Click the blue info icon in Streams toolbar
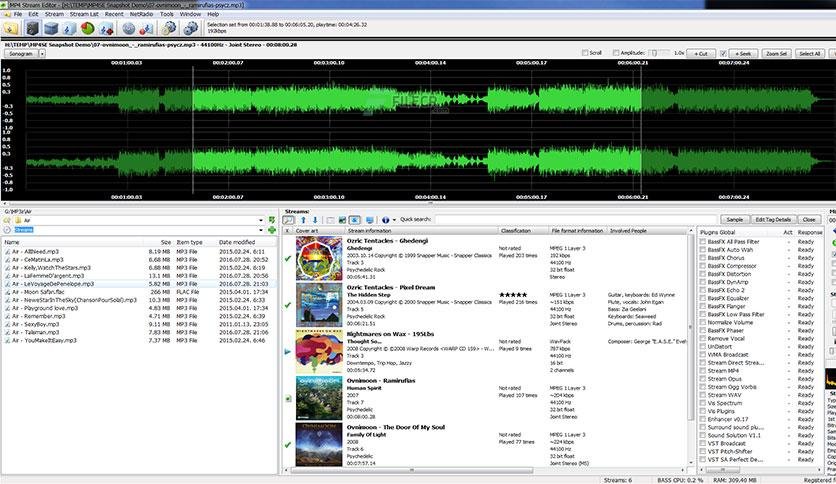The height and width of the screenshot is (484, 836). pos(385,220)
